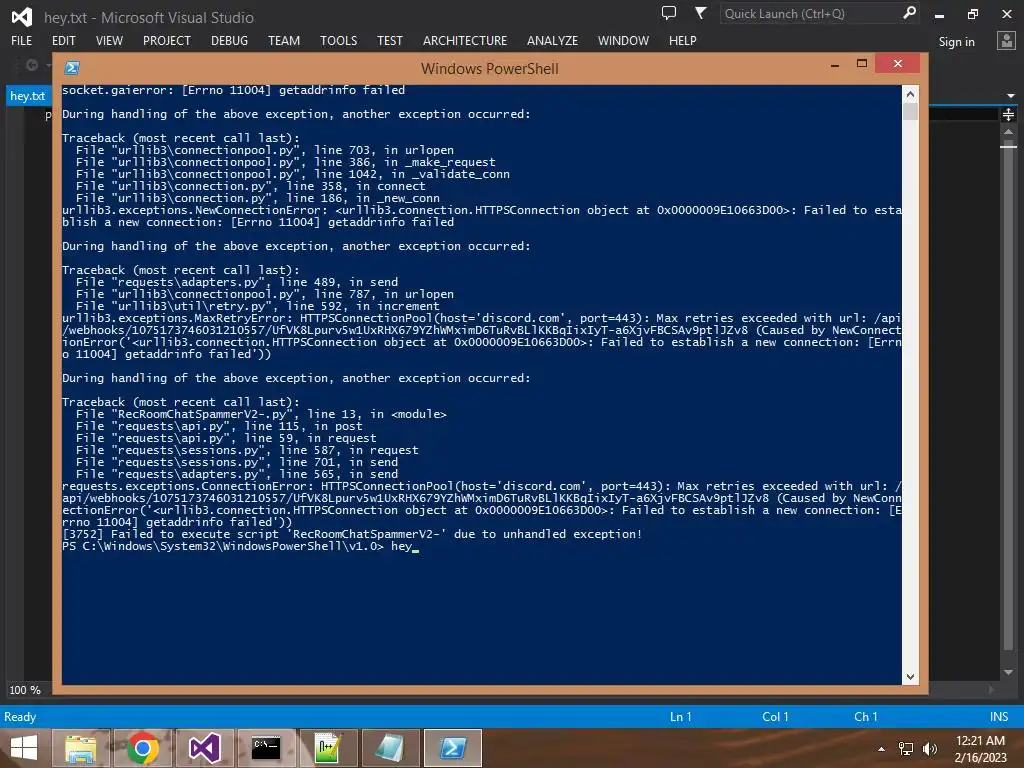
Task: Open the TEAM menu
Action: 284,40
